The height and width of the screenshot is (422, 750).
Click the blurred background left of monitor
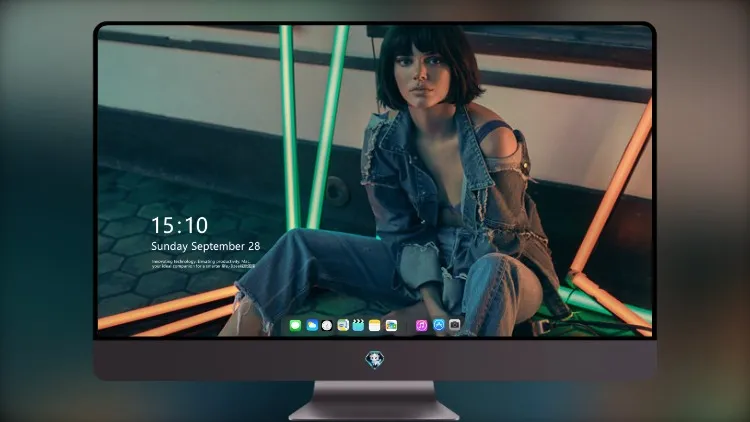[x=46, y=211]
